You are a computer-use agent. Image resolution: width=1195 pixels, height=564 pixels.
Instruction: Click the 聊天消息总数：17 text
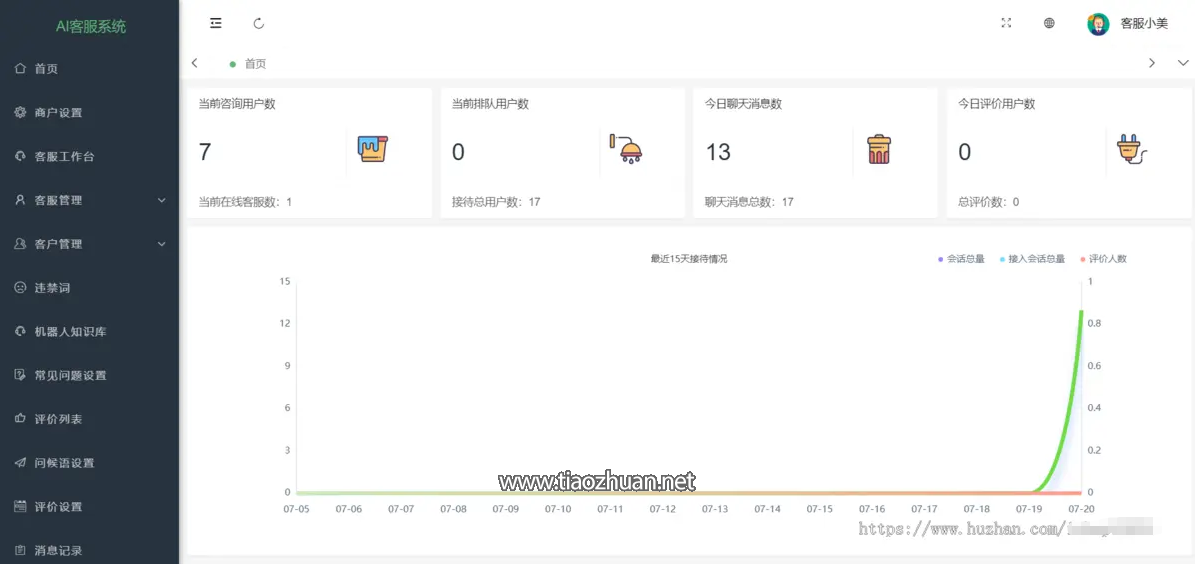coord(749,202)
